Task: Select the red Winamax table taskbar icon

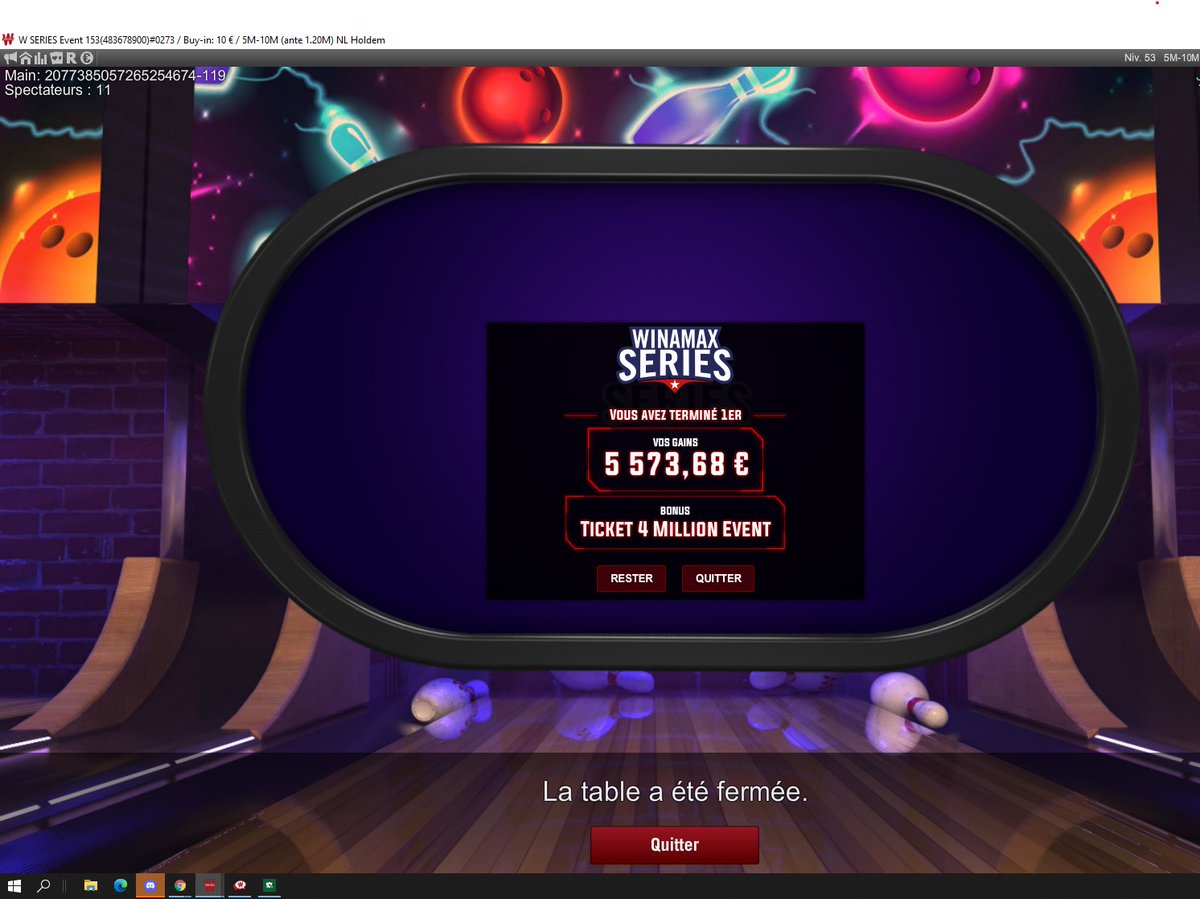Action: click(x=210, y=886)
